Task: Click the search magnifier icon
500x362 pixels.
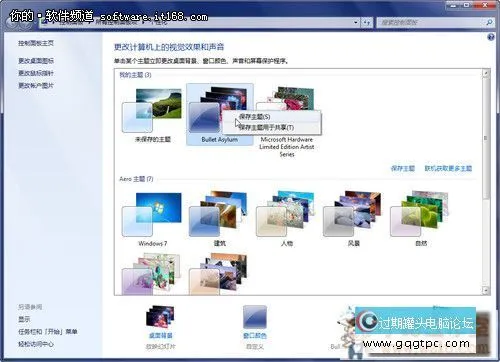Action: [x=489, y=23]
